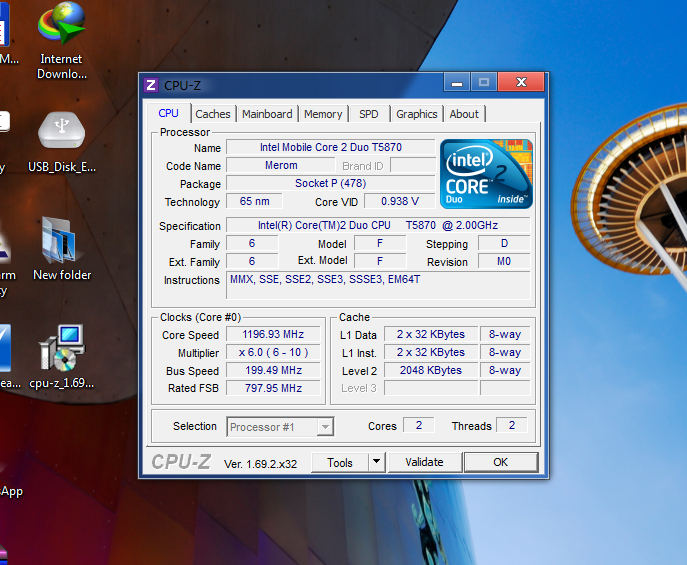
Task: Click the OK button
Action: 500,462
